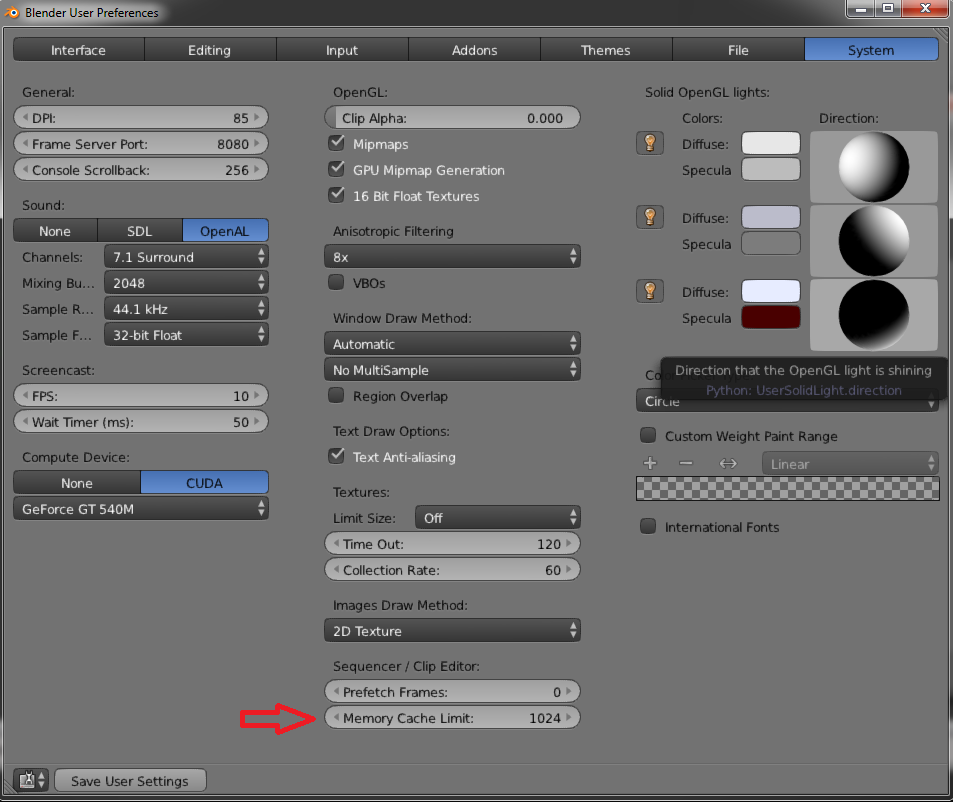Open the No MultiSample dropdown
Viewport: 953px width, 802px height.
[452, 370]
